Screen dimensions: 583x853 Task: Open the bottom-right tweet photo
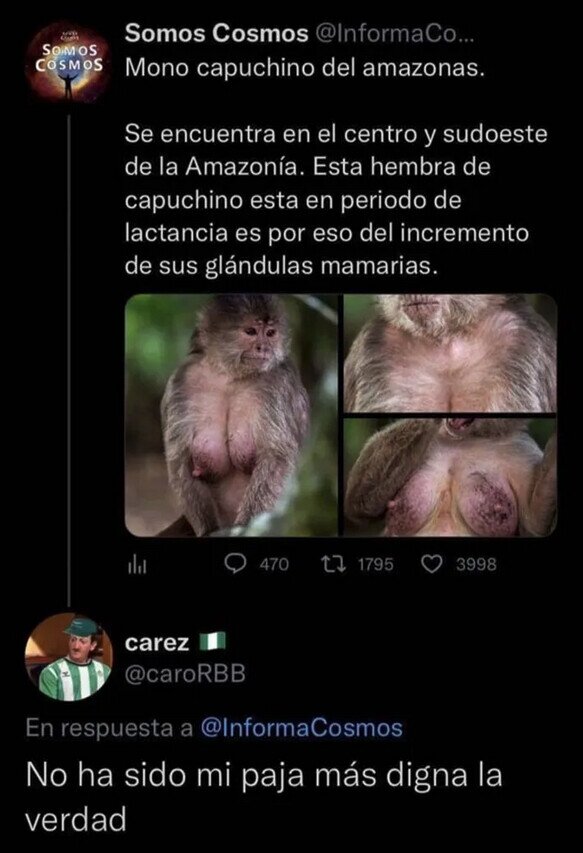point(450,477)
